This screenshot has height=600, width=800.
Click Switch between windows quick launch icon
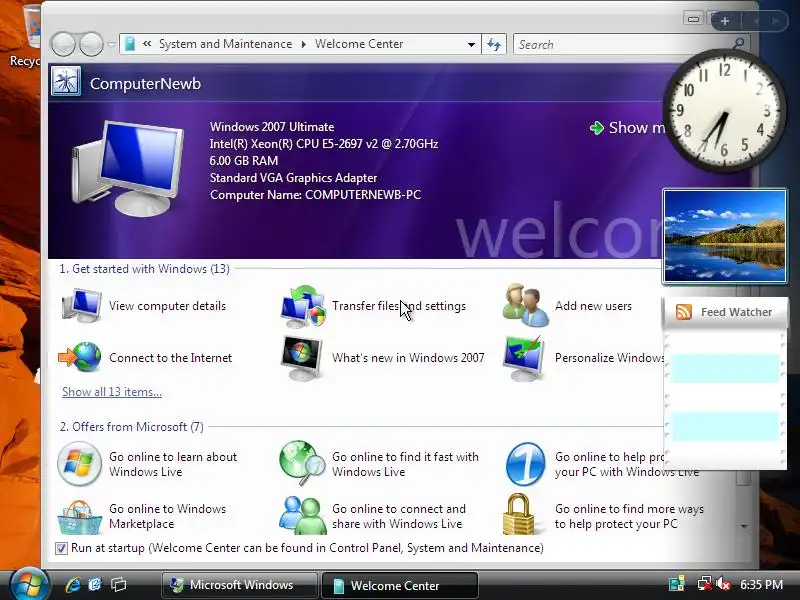pyautogui.click(x=119, y=585)
